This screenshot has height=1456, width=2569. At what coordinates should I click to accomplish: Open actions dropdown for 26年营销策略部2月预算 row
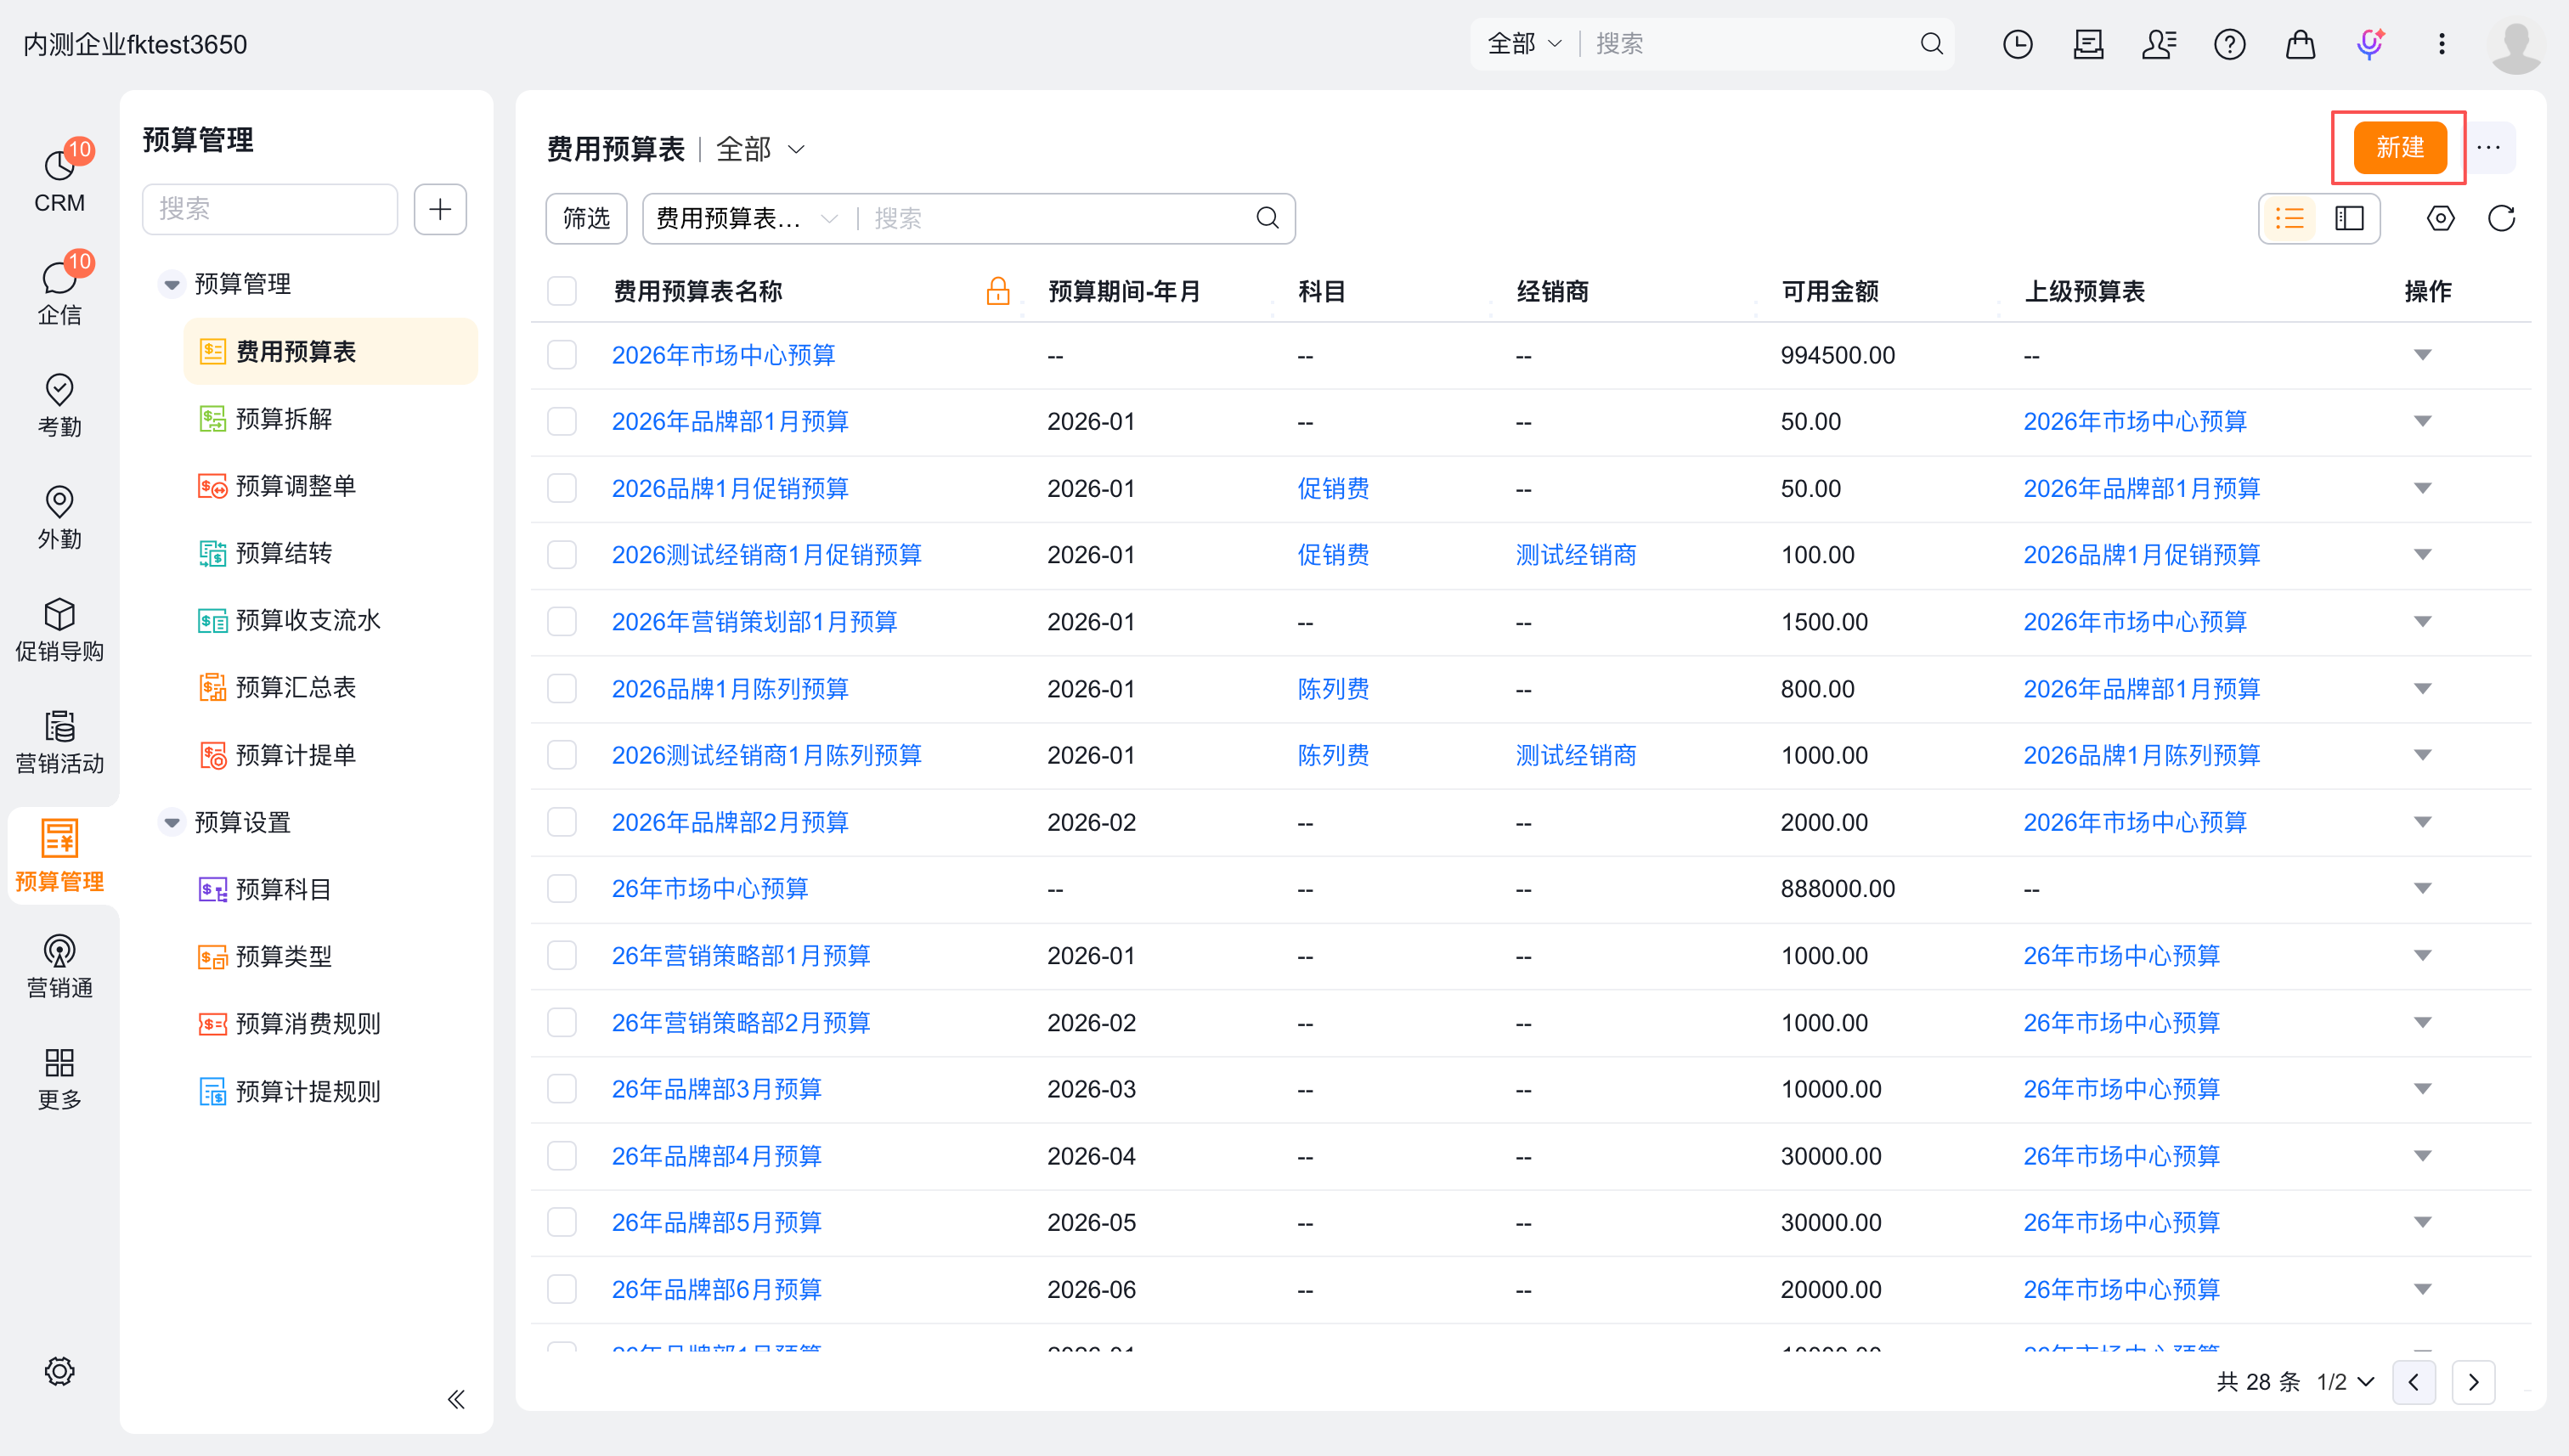click(2423, 1022)
